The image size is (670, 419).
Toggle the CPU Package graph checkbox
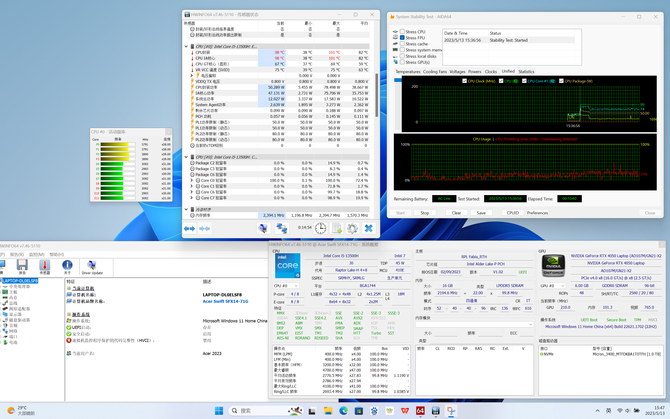point(561,81)
